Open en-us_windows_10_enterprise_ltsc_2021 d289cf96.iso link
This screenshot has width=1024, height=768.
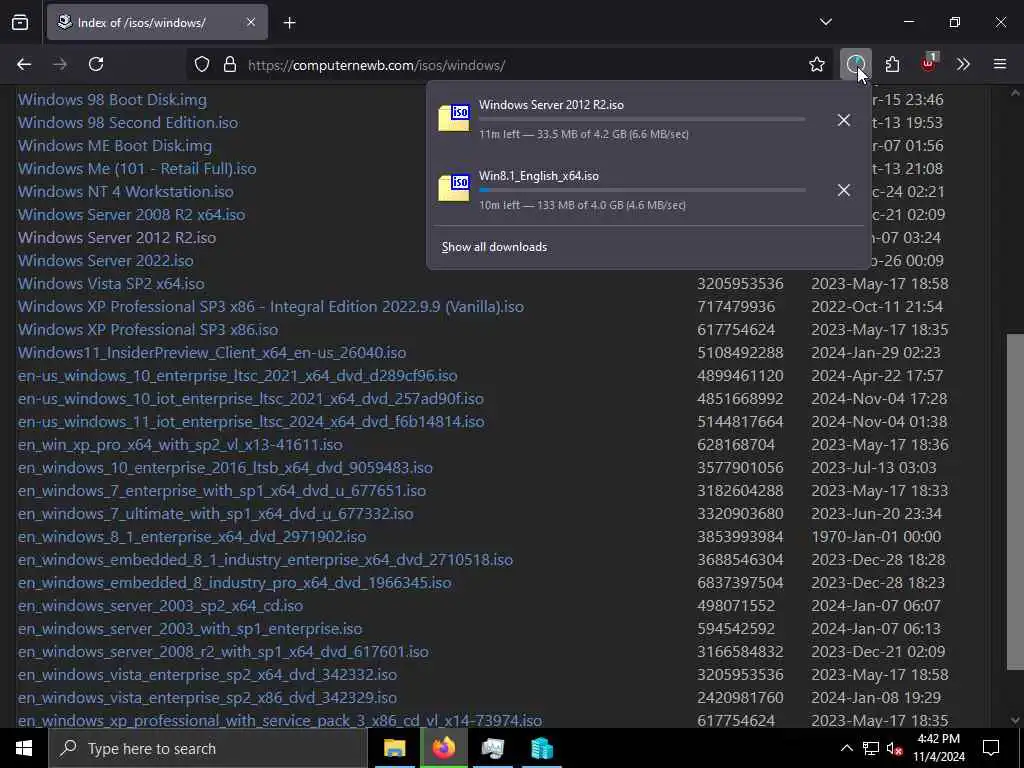tap(238, 376)
